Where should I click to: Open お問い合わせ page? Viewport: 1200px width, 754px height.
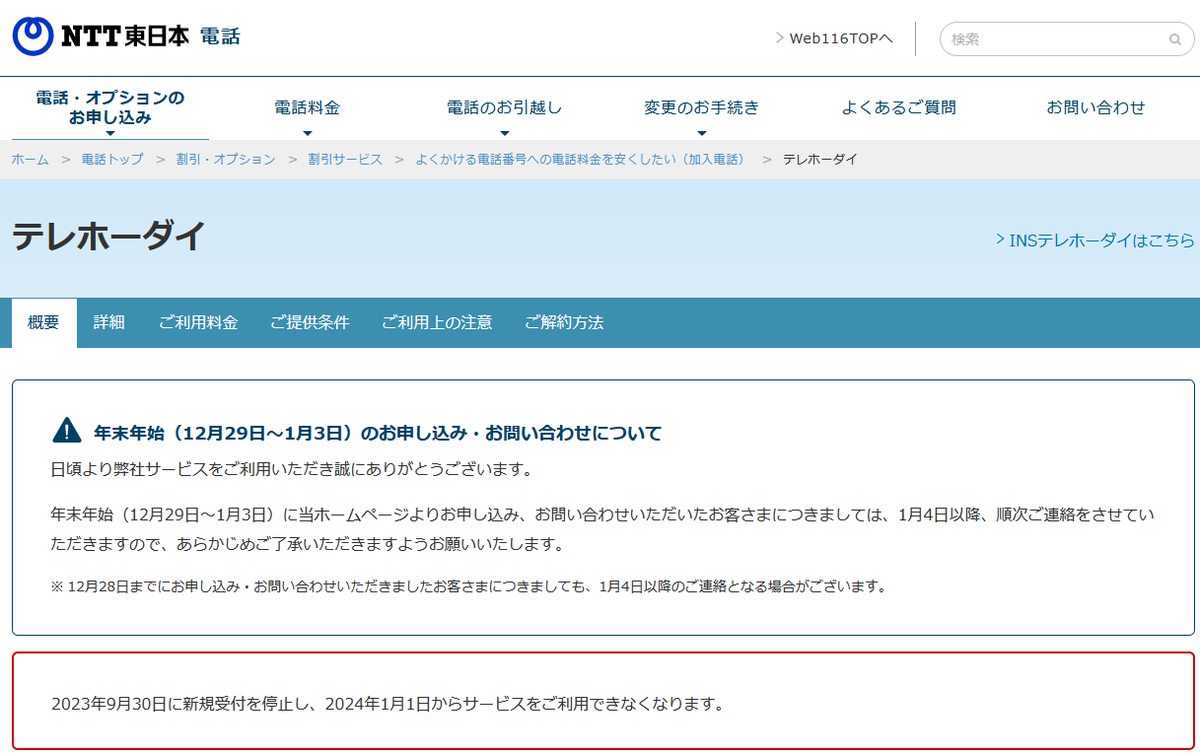pos(1096,107)
